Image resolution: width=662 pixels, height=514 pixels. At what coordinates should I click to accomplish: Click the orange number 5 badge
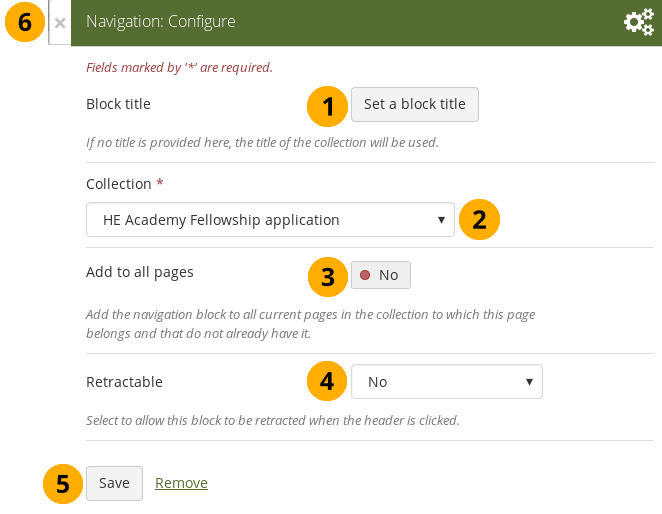[63, 484]
